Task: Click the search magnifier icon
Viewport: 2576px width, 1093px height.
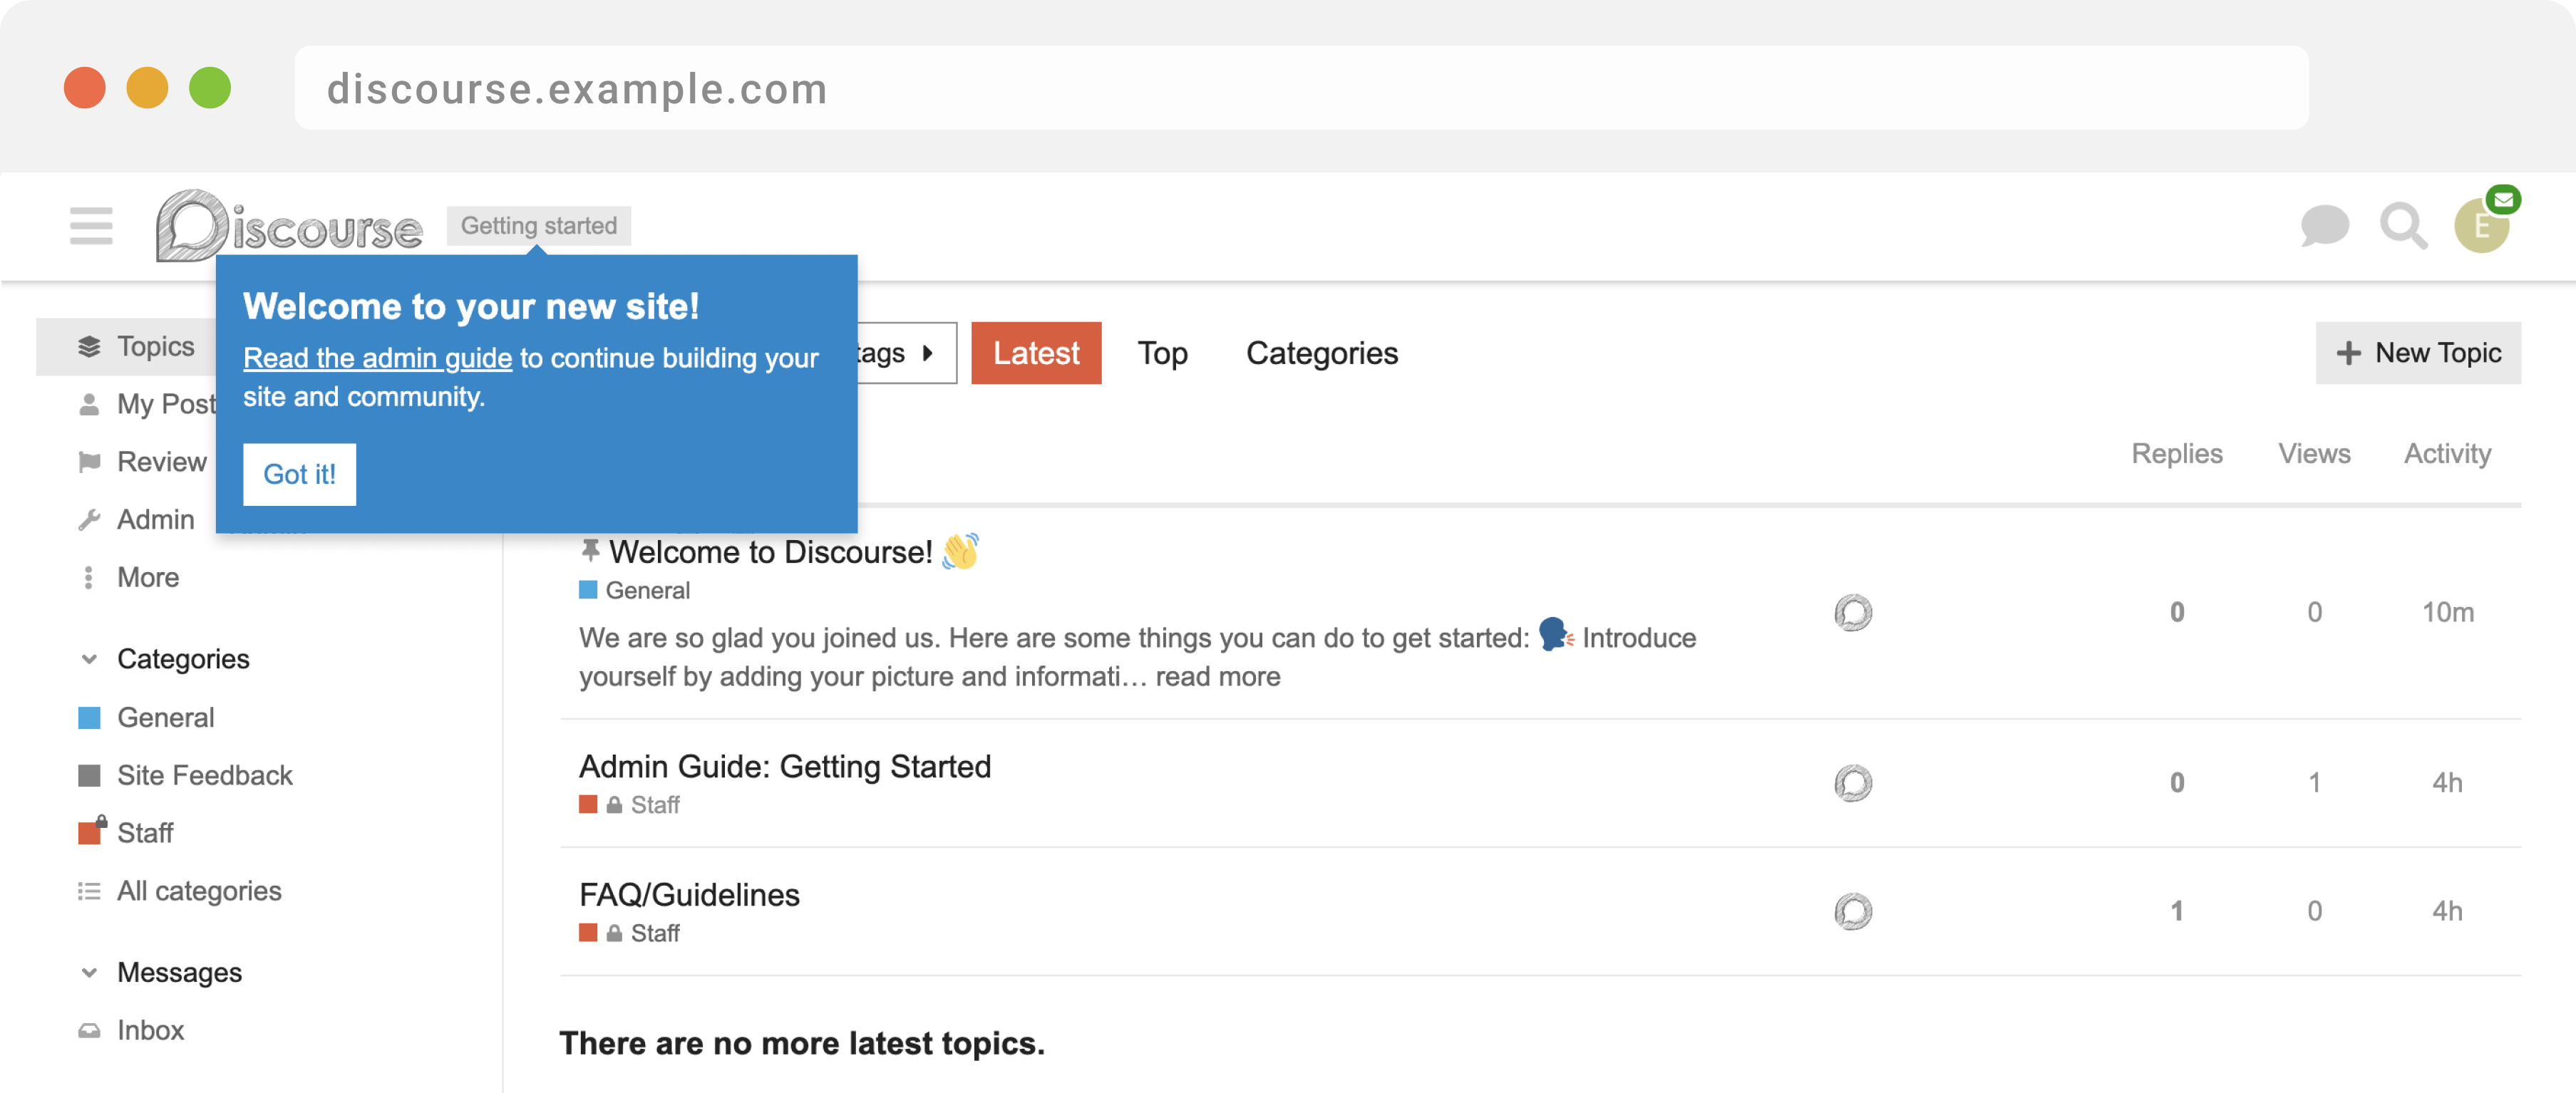Action: click(x=2402, y=226)
